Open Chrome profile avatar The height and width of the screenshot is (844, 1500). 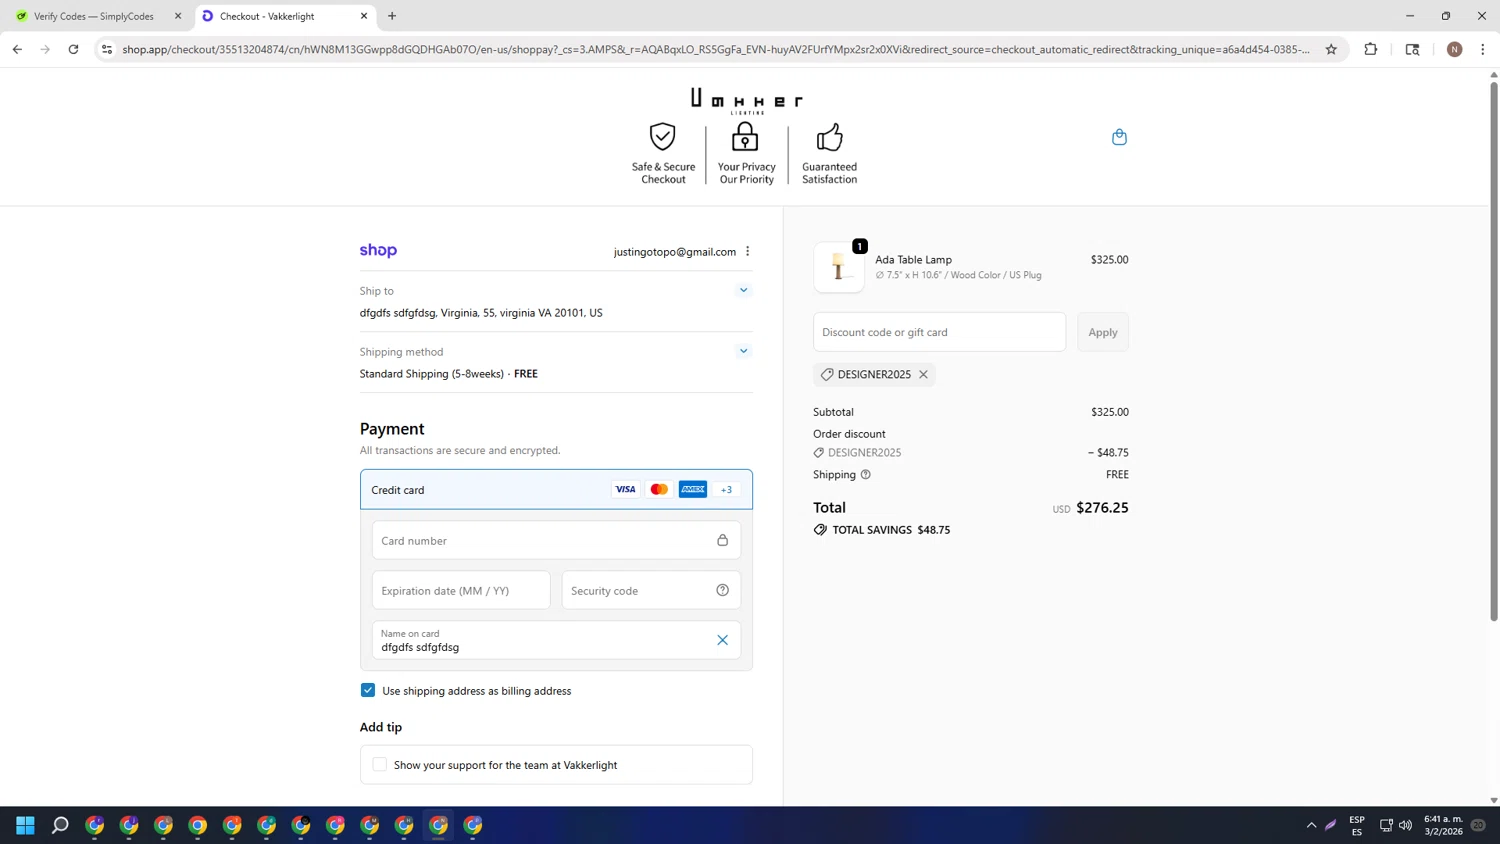[1454, 49]
